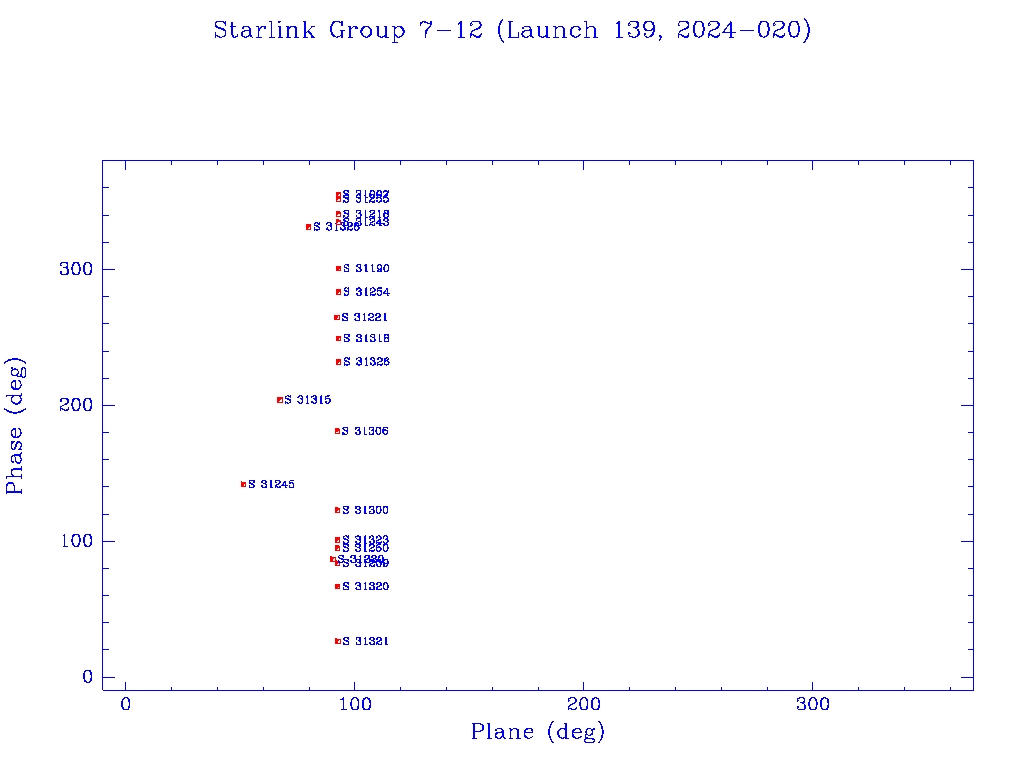Select the 'S 31315' satellite label
The width and height of the screenshot is (1024, 768).
coord(308,400)
